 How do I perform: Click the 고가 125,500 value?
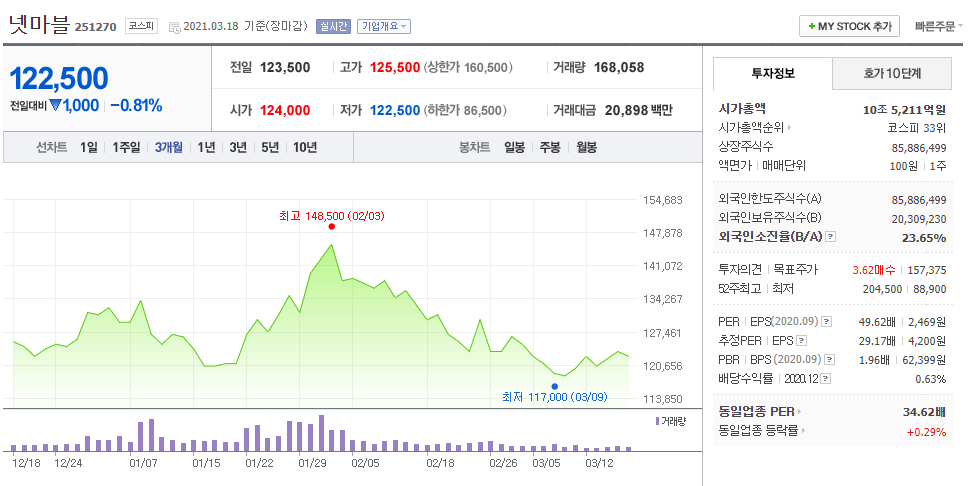(x=395, y=68)
